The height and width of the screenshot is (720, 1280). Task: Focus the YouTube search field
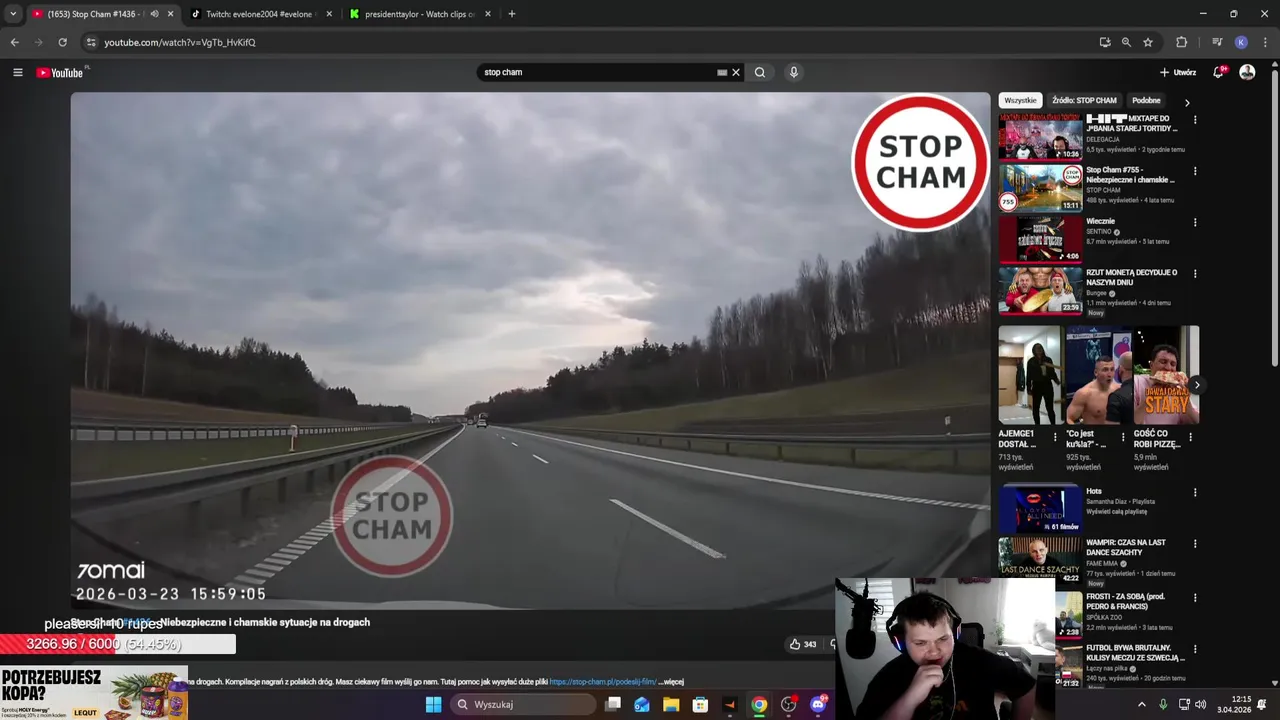[x=595, y=72]
